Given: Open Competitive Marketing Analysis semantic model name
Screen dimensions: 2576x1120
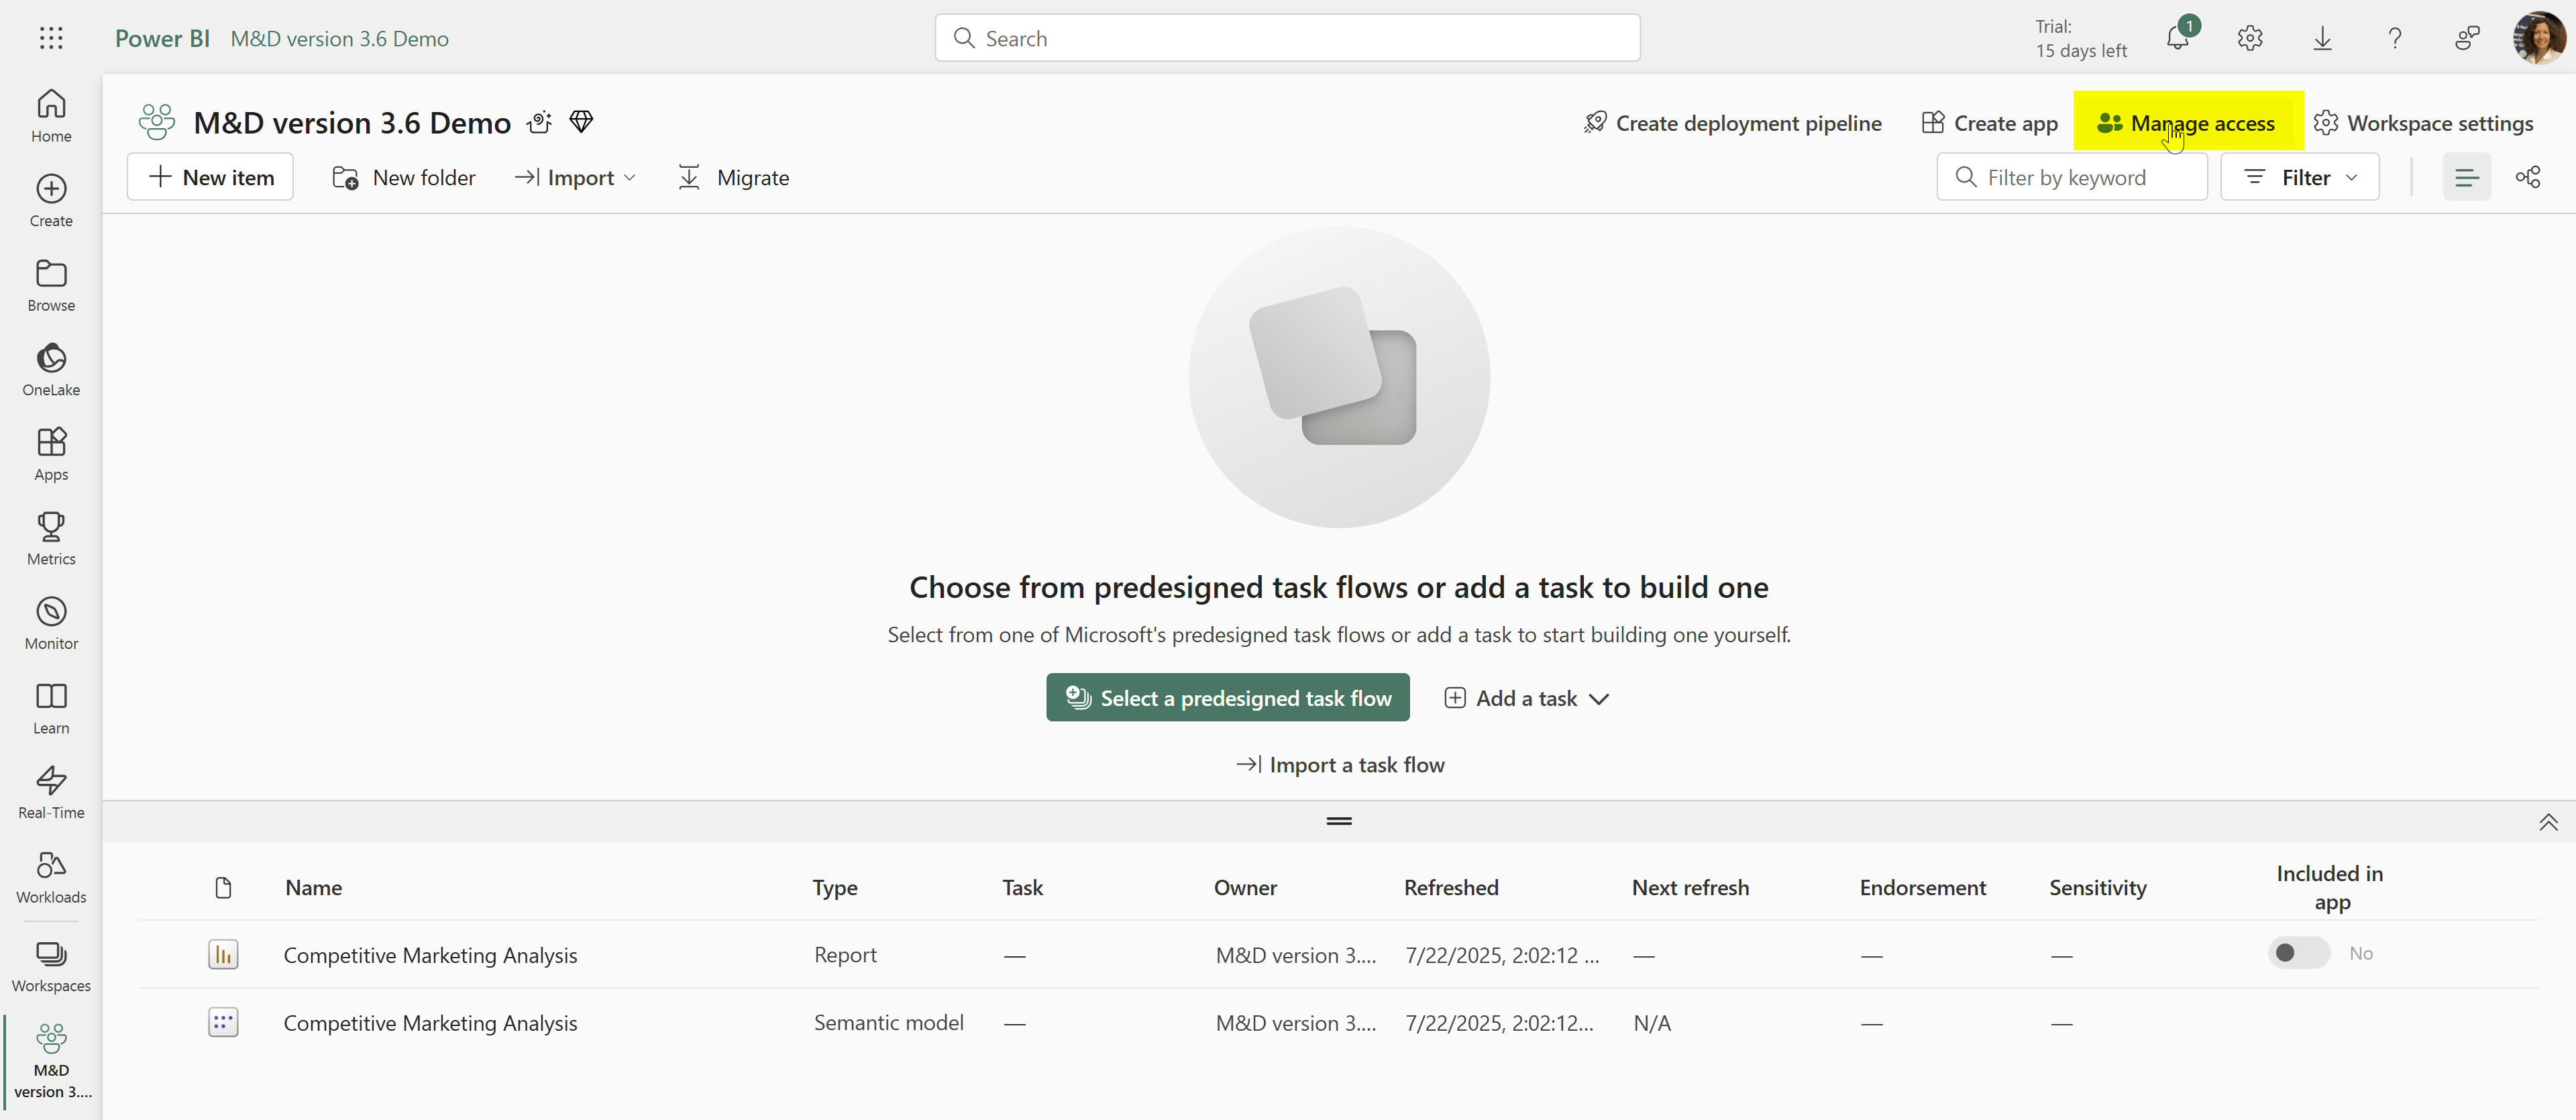Looking at the screenshot, I should pyautogui.click(x=430, y=1023).
